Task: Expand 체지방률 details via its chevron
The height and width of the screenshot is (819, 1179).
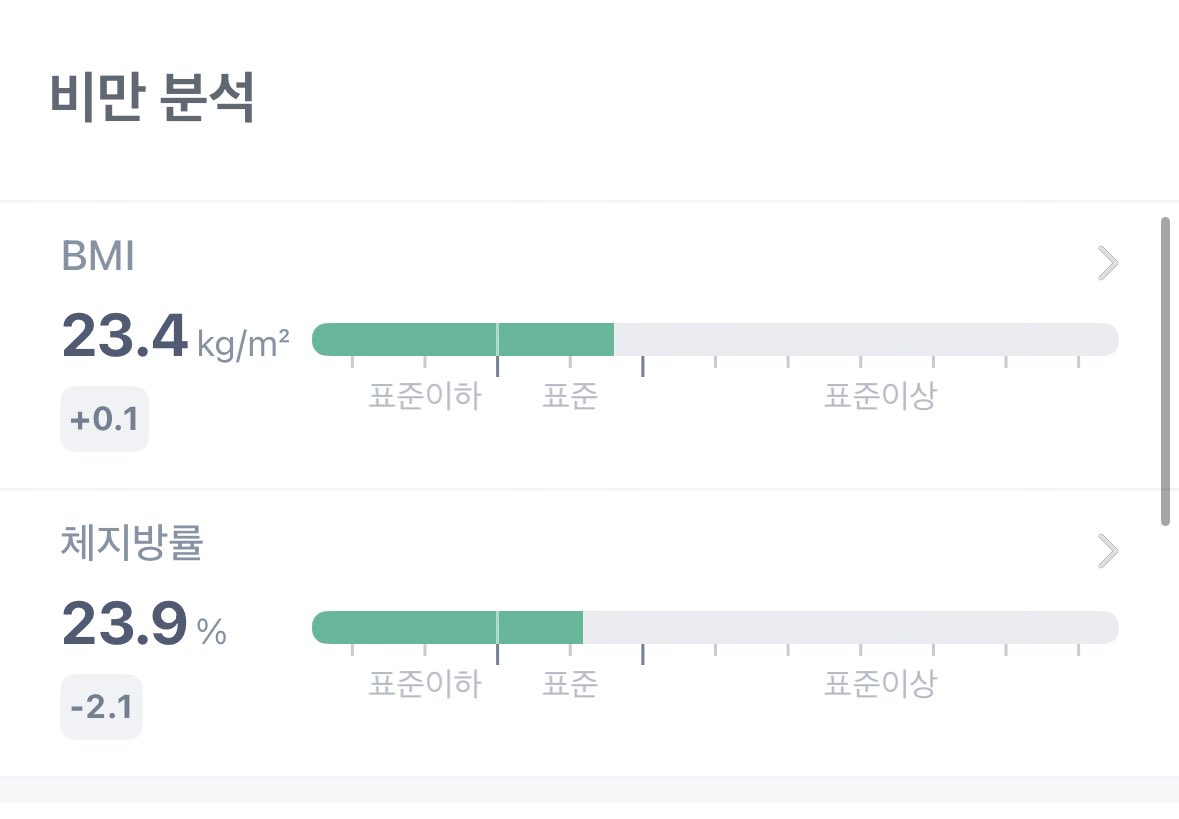Action: coord(1108,551)
